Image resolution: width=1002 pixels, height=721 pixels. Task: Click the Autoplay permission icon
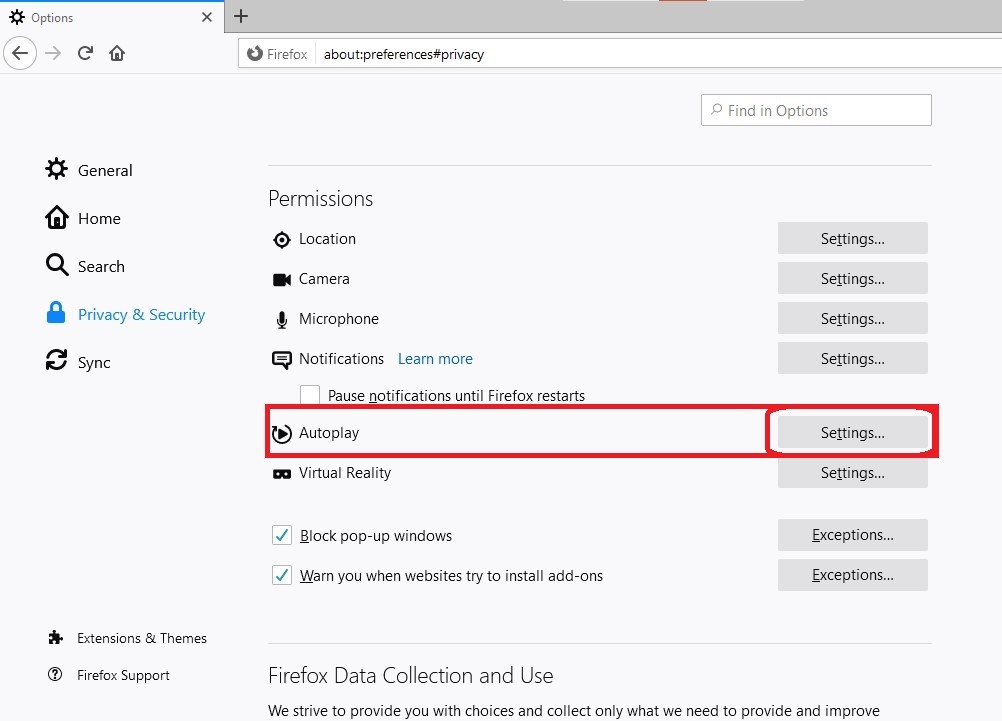click(x=281, y=432)
